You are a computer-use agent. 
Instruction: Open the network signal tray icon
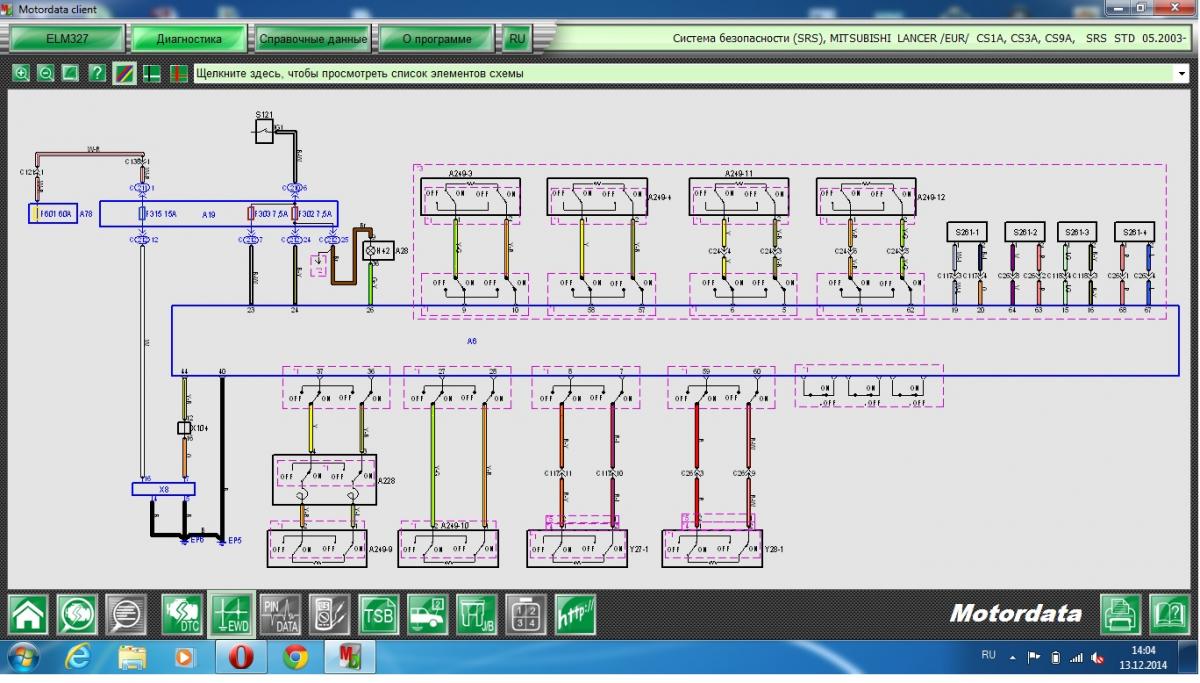(1077, 657)
